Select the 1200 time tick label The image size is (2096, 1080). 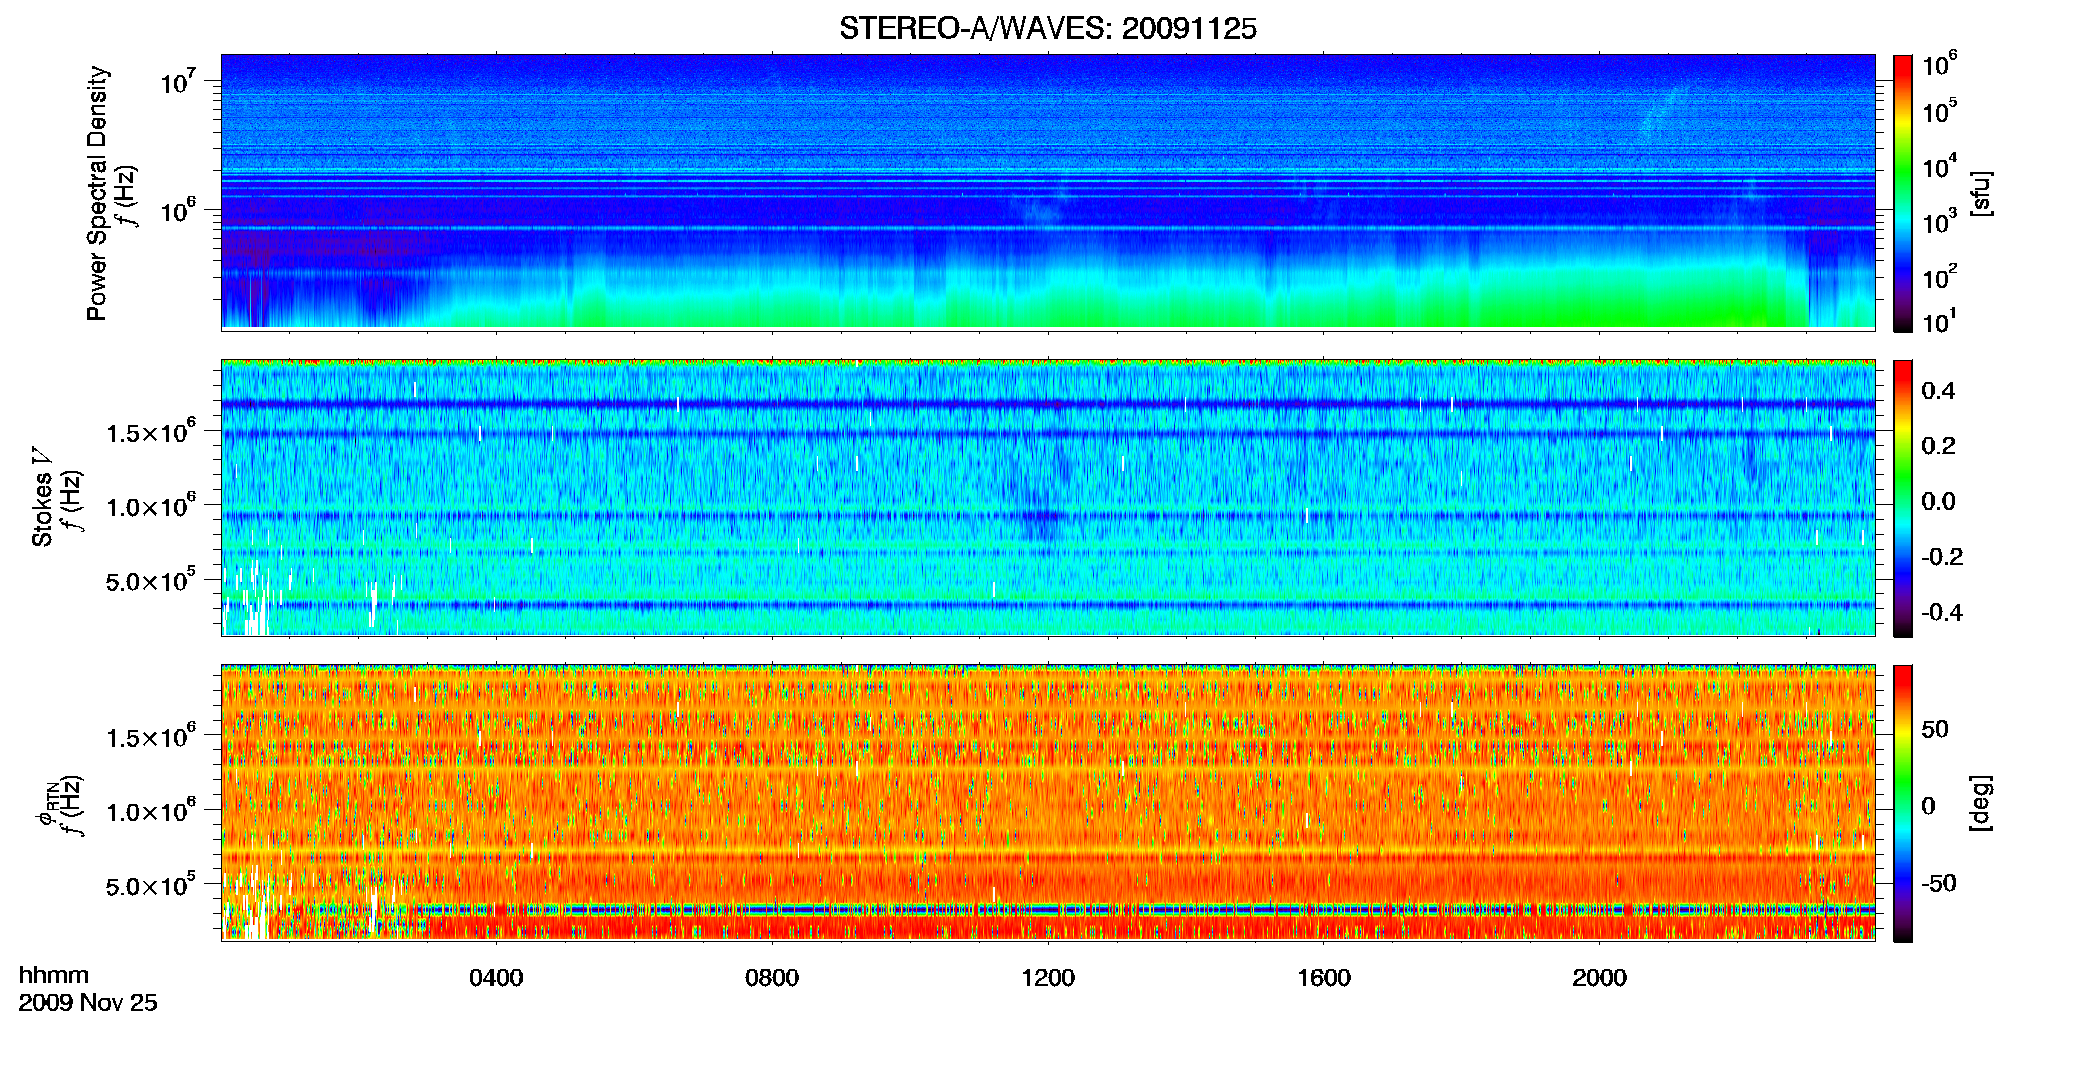click(1048, 978)
